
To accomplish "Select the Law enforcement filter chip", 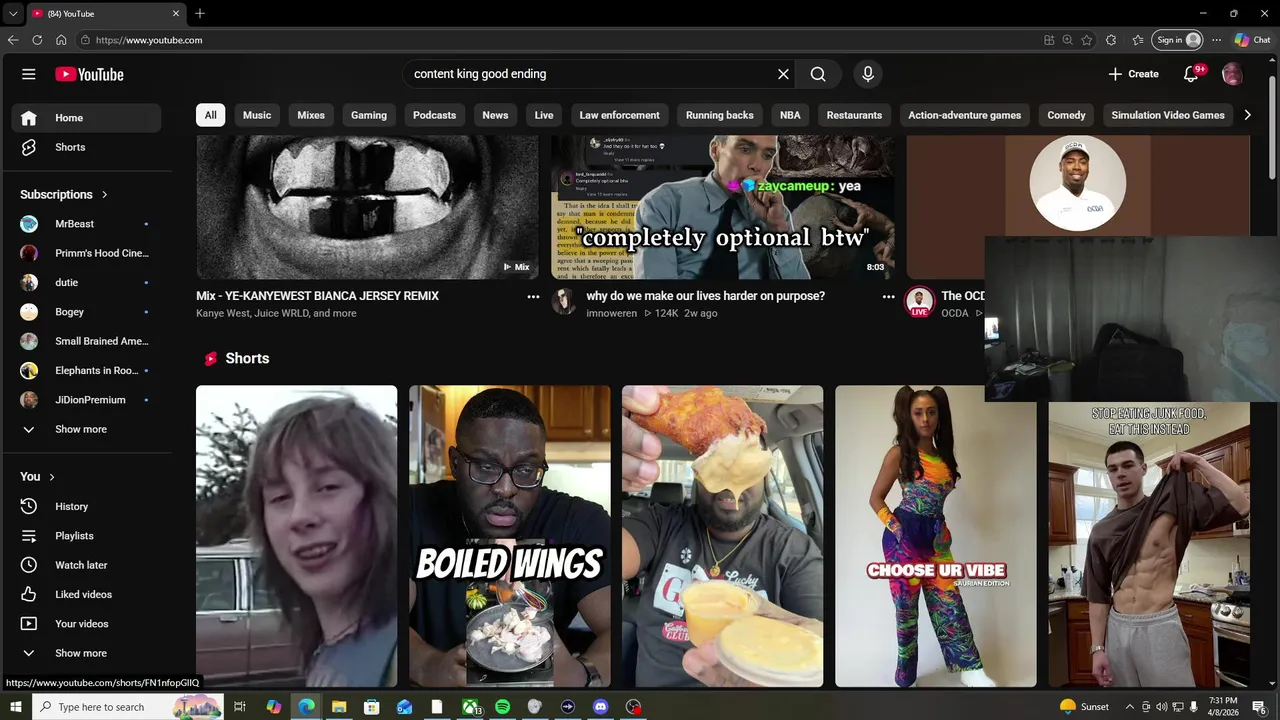I will 619,115.
